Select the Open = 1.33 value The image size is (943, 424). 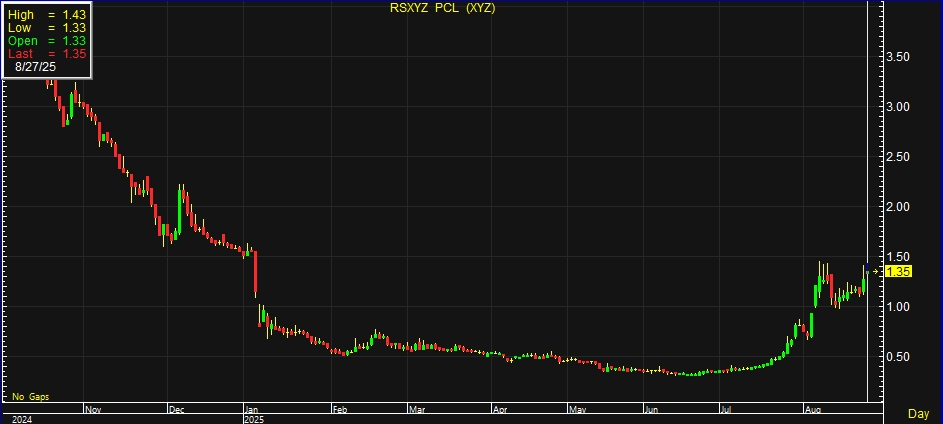point(47,41)
